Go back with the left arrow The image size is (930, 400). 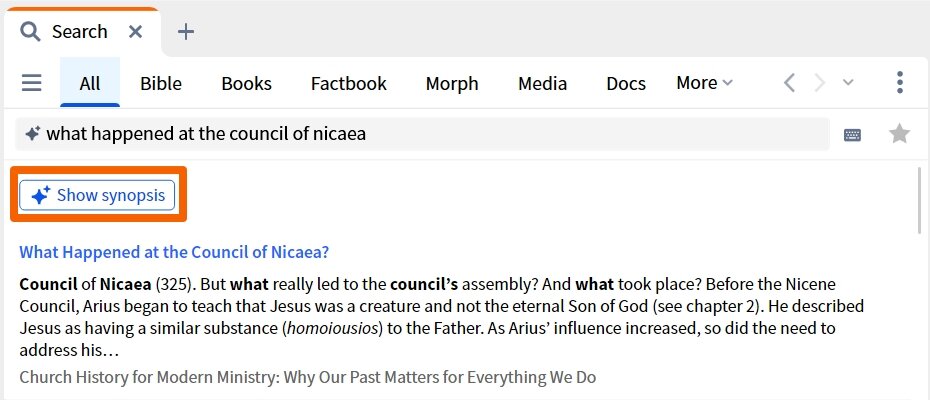pyautogui.click(x=789, y=83)
